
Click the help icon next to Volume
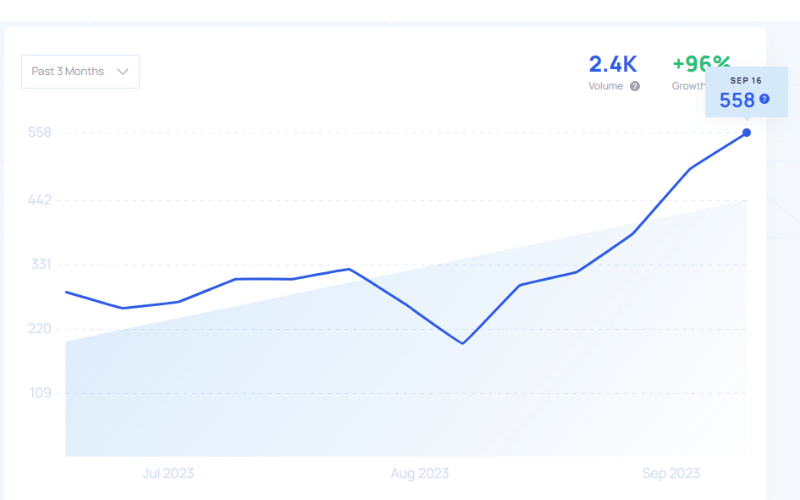tap(635, 87)
